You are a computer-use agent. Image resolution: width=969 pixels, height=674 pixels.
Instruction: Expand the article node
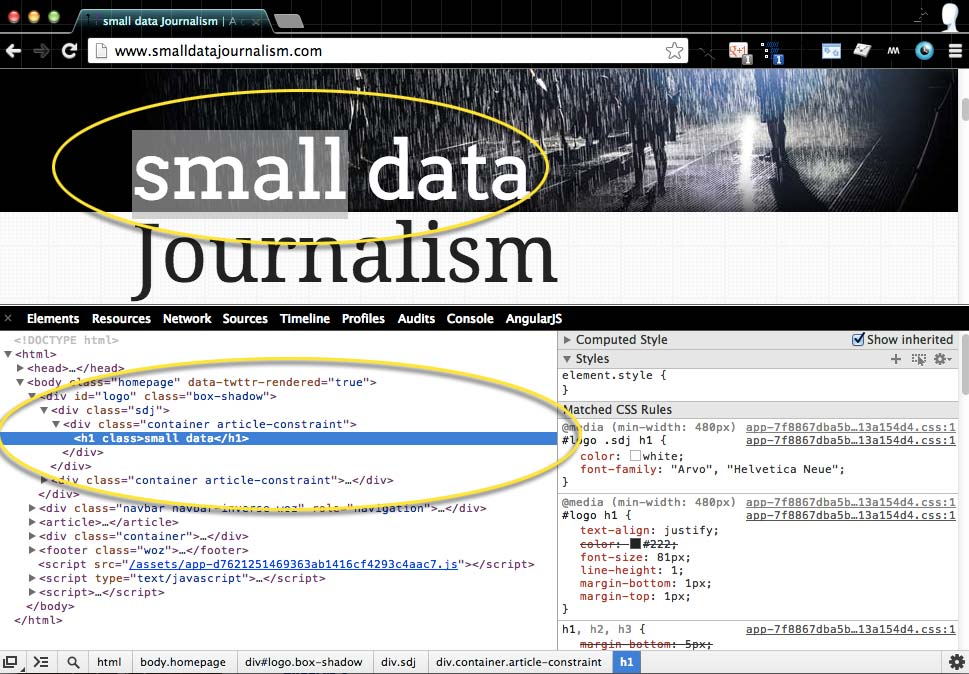(32, 523)
